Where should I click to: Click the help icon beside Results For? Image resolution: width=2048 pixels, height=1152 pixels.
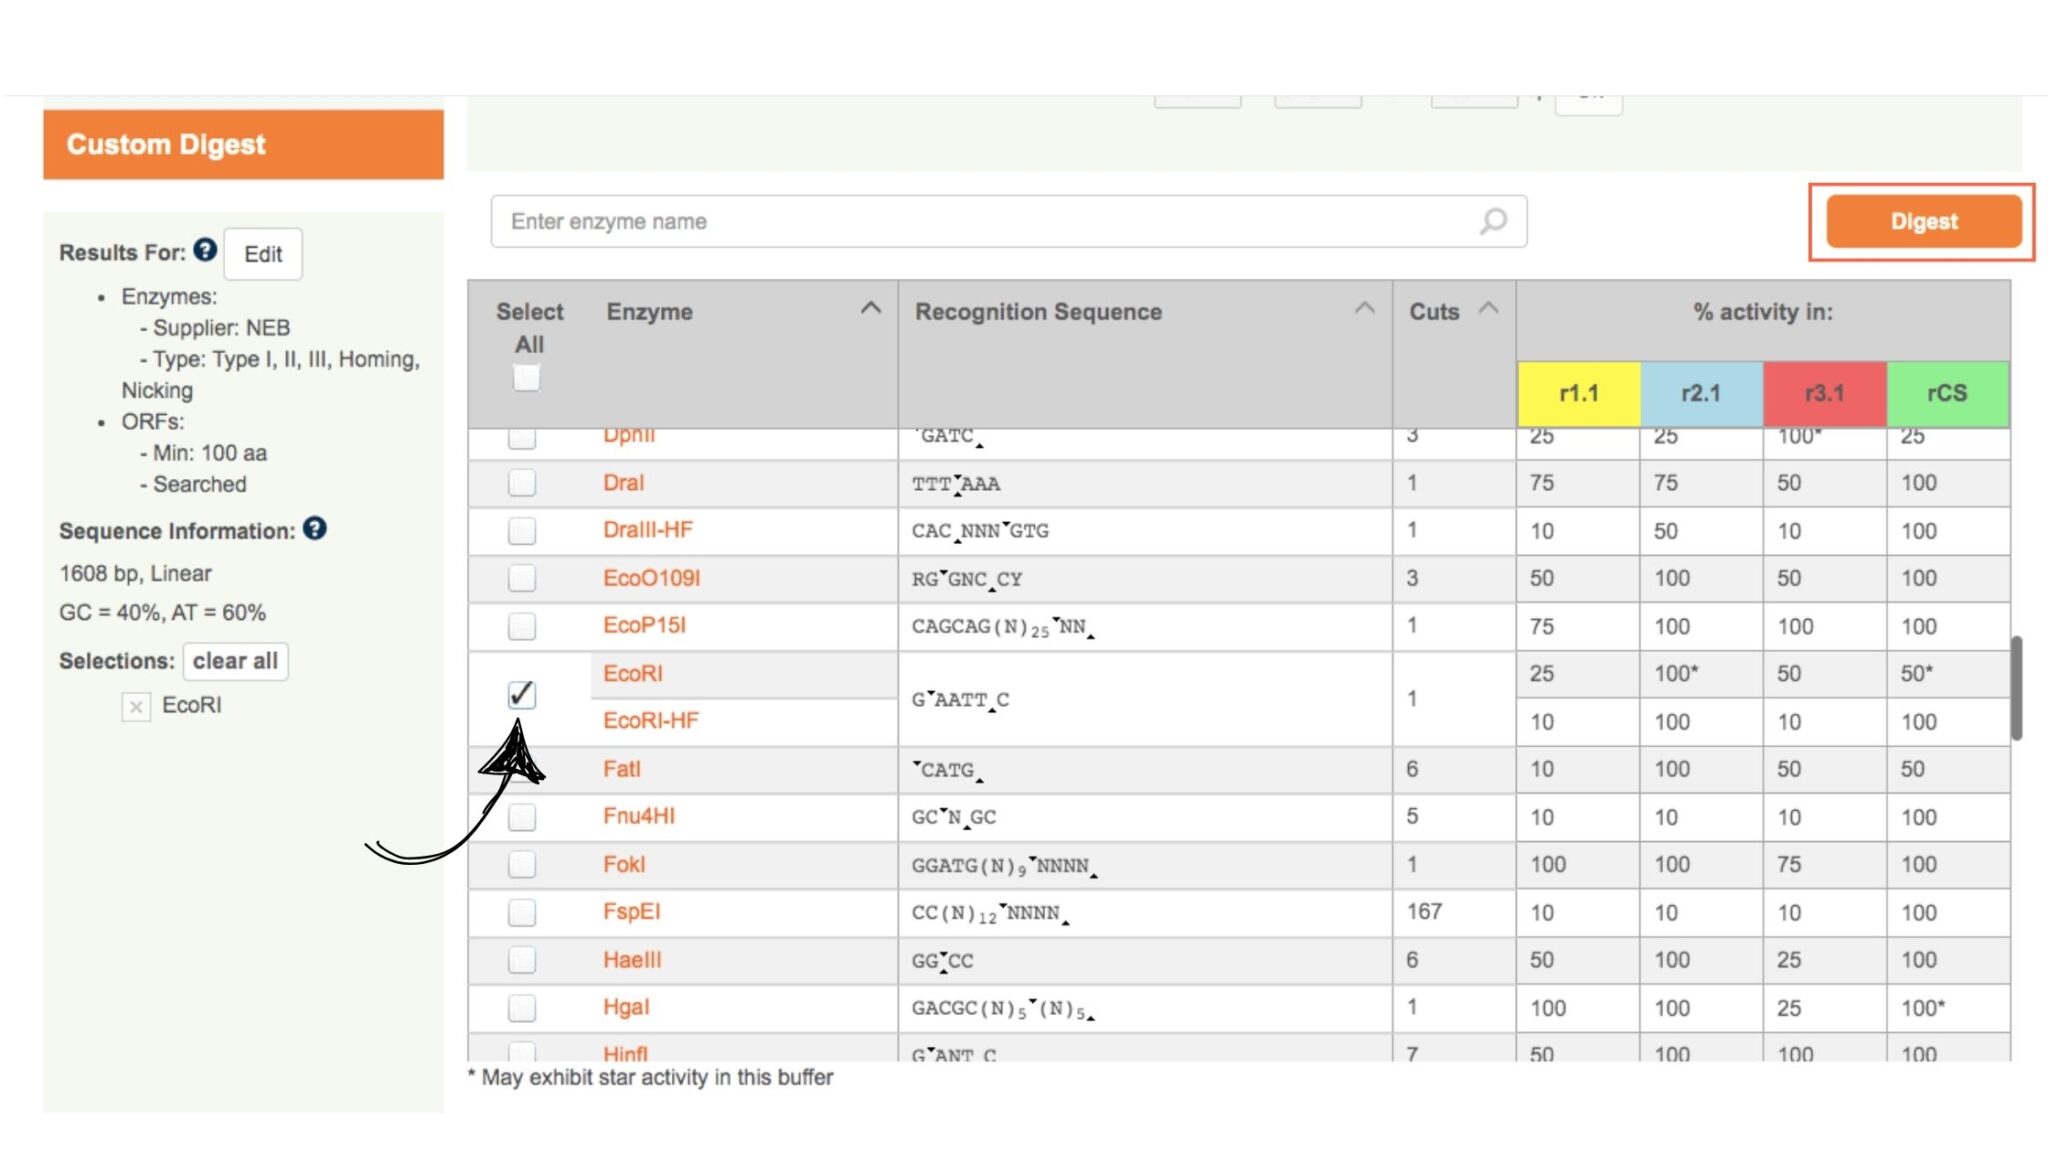(x=205, y=250)
